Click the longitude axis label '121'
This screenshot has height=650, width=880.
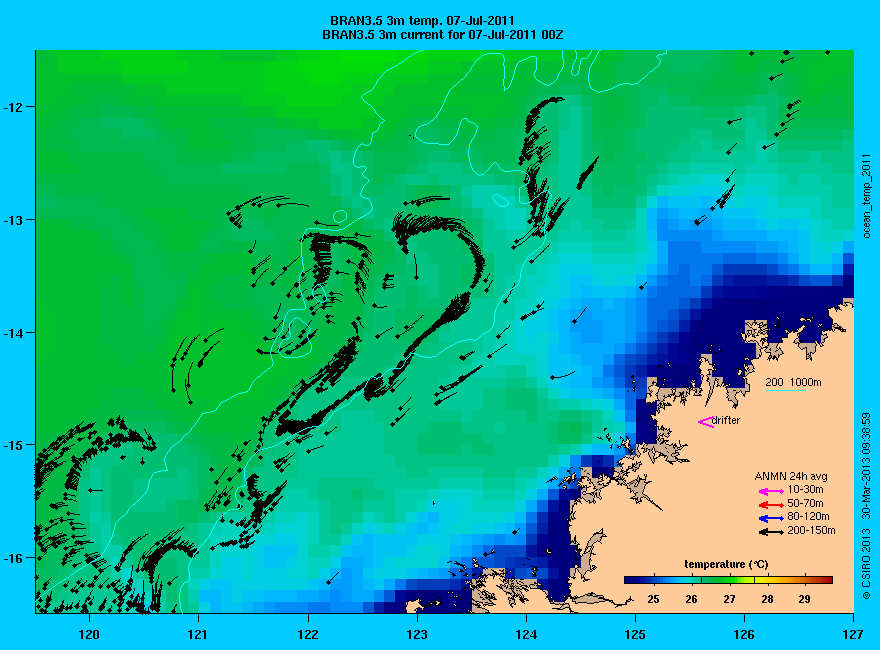click(x=198, y=635)
